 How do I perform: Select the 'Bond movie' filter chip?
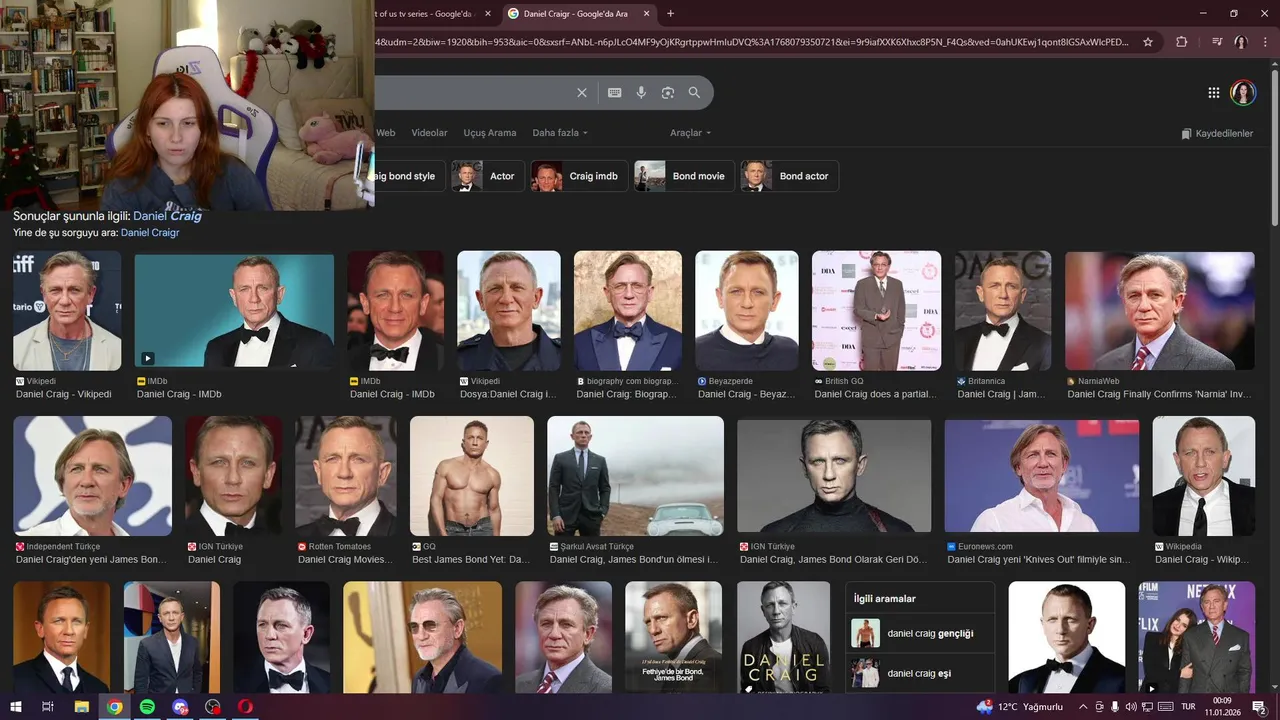(x=684, y=176)
